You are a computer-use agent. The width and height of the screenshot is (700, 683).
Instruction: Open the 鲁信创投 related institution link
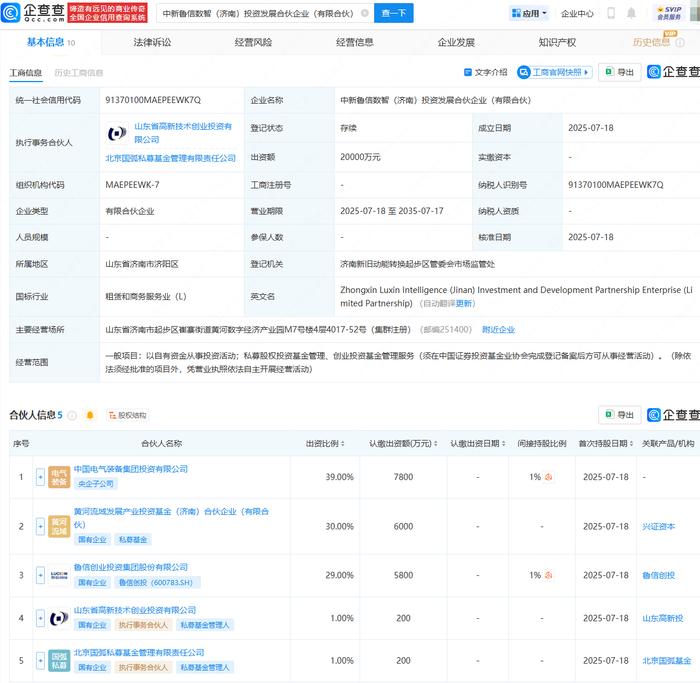tap(658, 575)
